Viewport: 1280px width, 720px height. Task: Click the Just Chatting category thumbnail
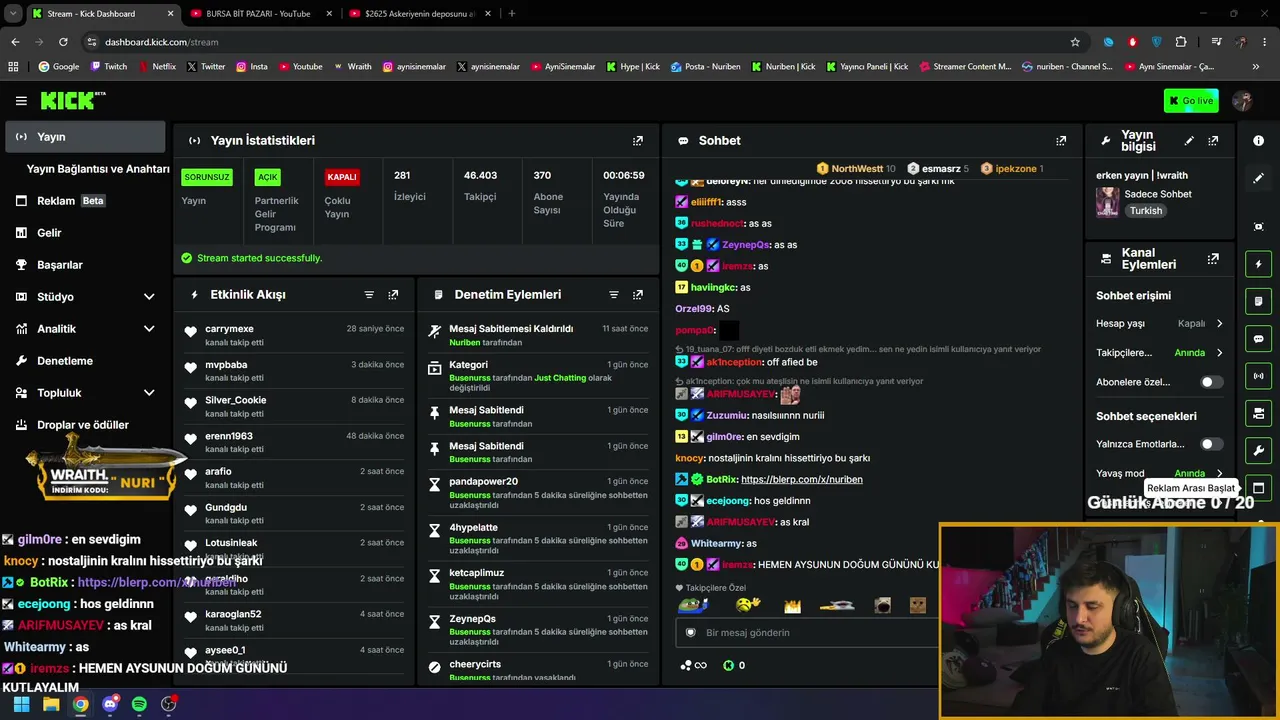1107,202
